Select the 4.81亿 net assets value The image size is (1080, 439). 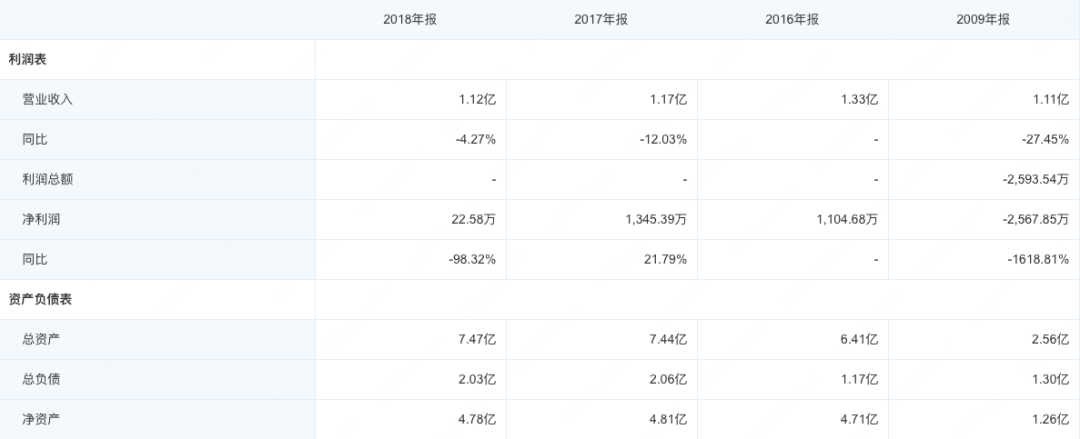[x=667, y=420]
